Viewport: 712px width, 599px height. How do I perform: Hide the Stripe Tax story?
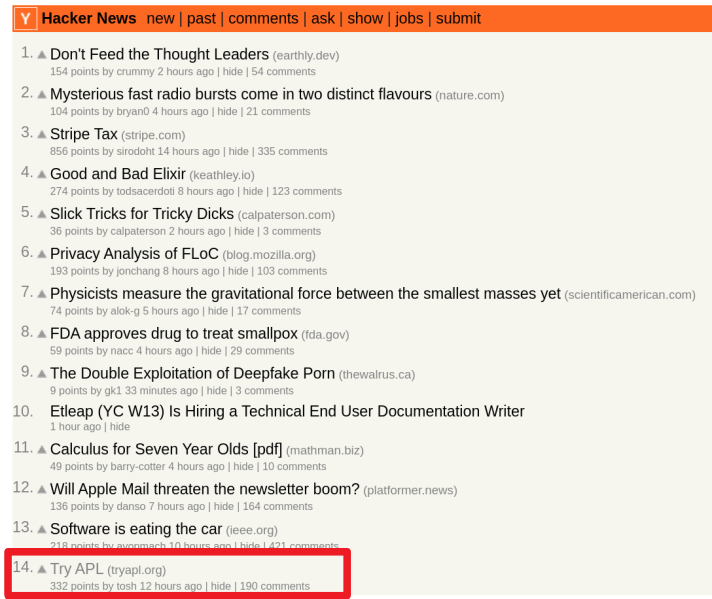(x=238, y=152)
